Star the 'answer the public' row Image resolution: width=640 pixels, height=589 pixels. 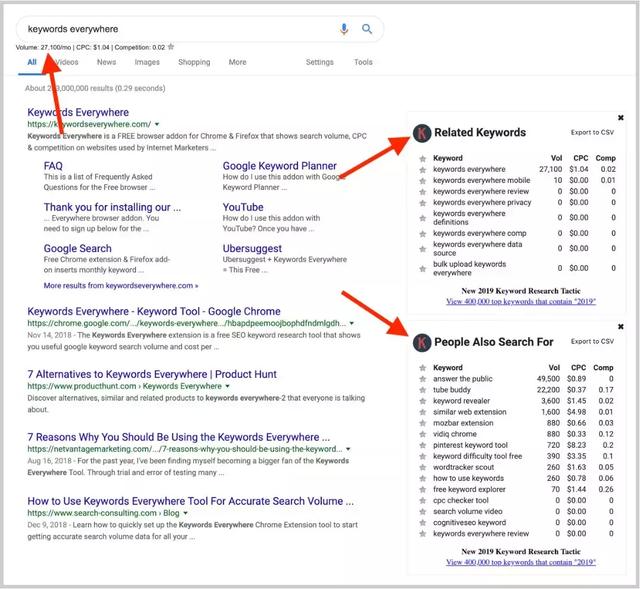tap(422, 379)
